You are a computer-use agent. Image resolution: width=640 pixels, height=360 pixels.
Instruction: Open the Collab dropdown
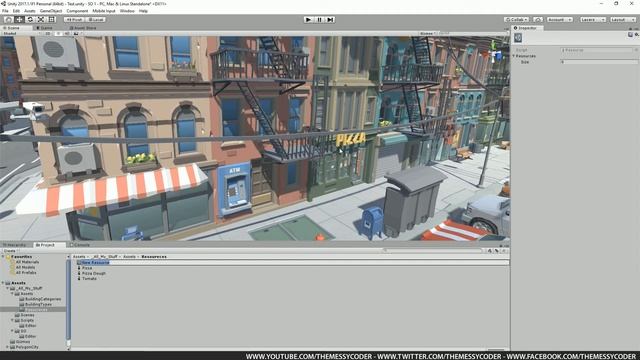pos(516,20)
